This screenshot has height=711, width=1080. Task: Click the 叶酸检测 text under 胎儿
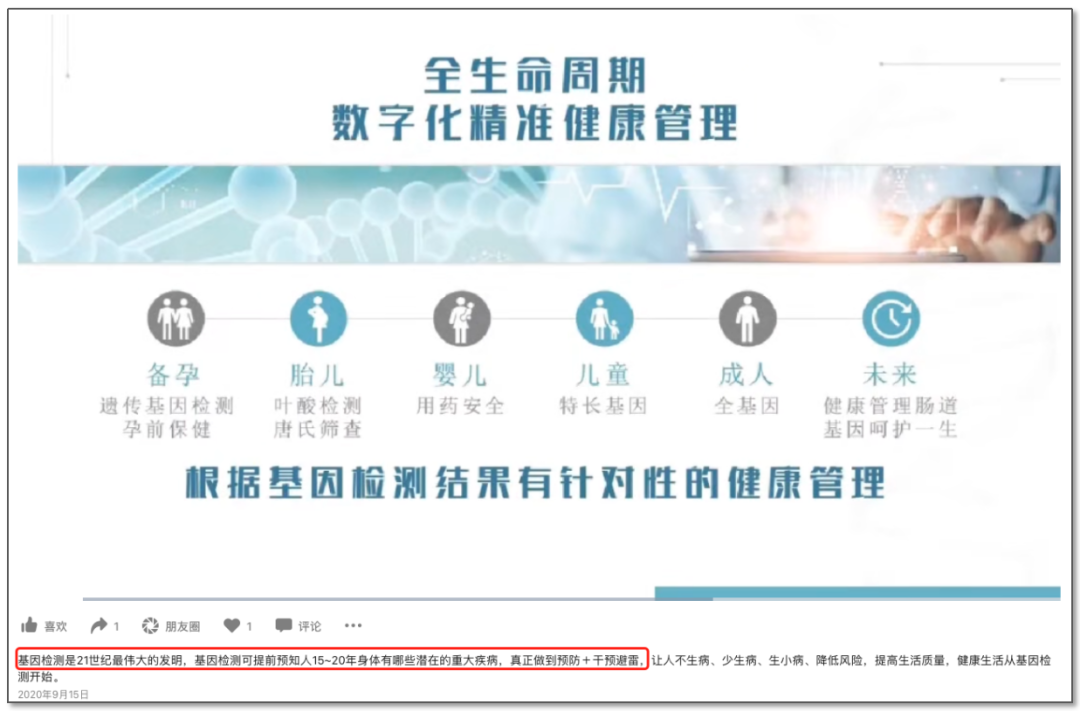pos(317,406)
